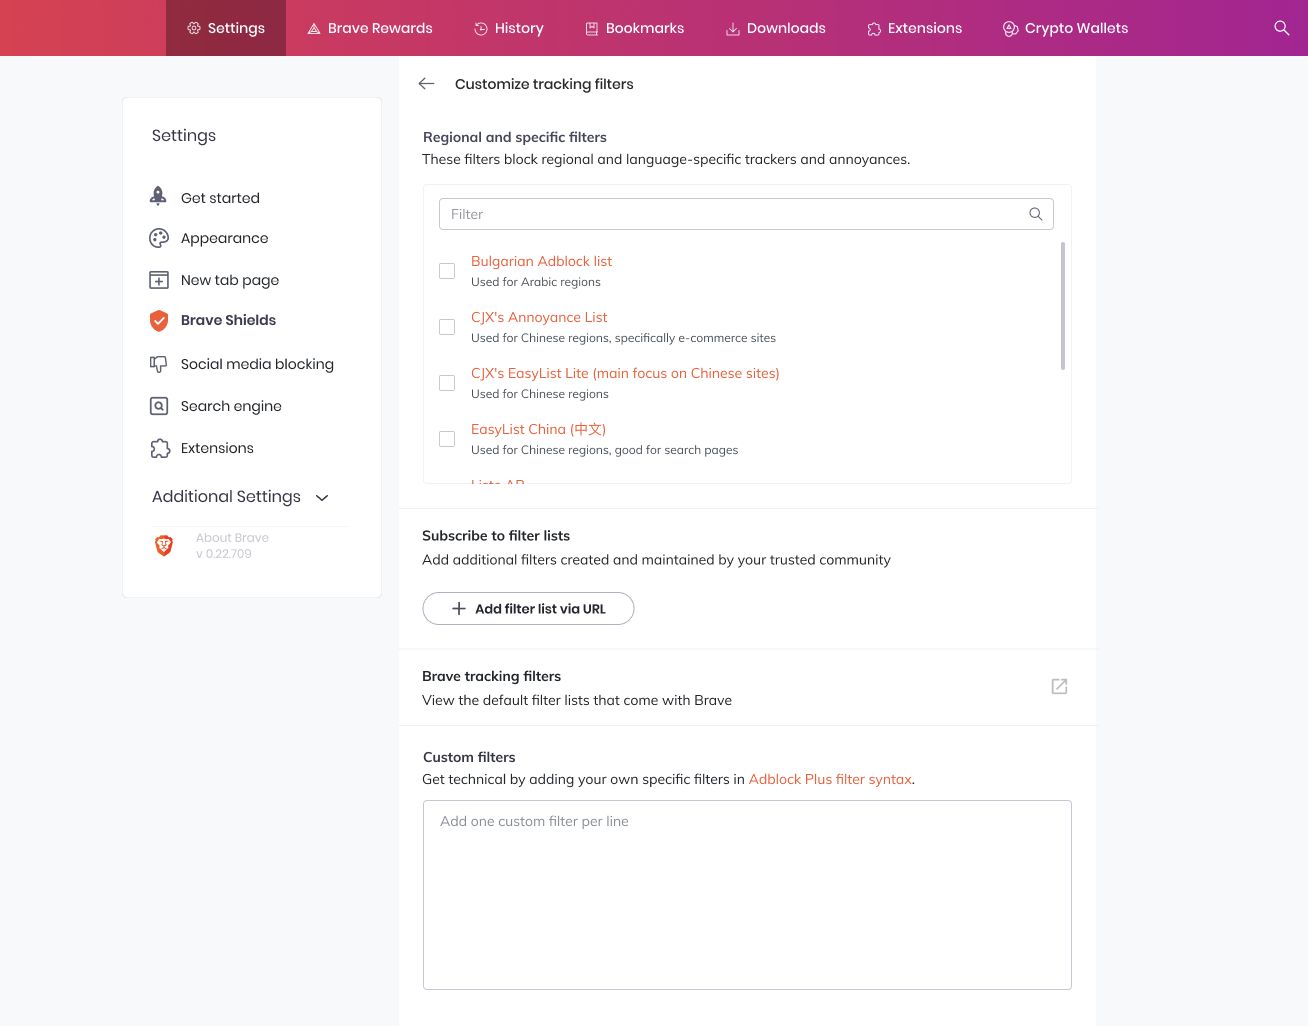Viewport: 1308px width, 1026px height.
Task: Go to Bookmarks tab
Action: (635, 28)
